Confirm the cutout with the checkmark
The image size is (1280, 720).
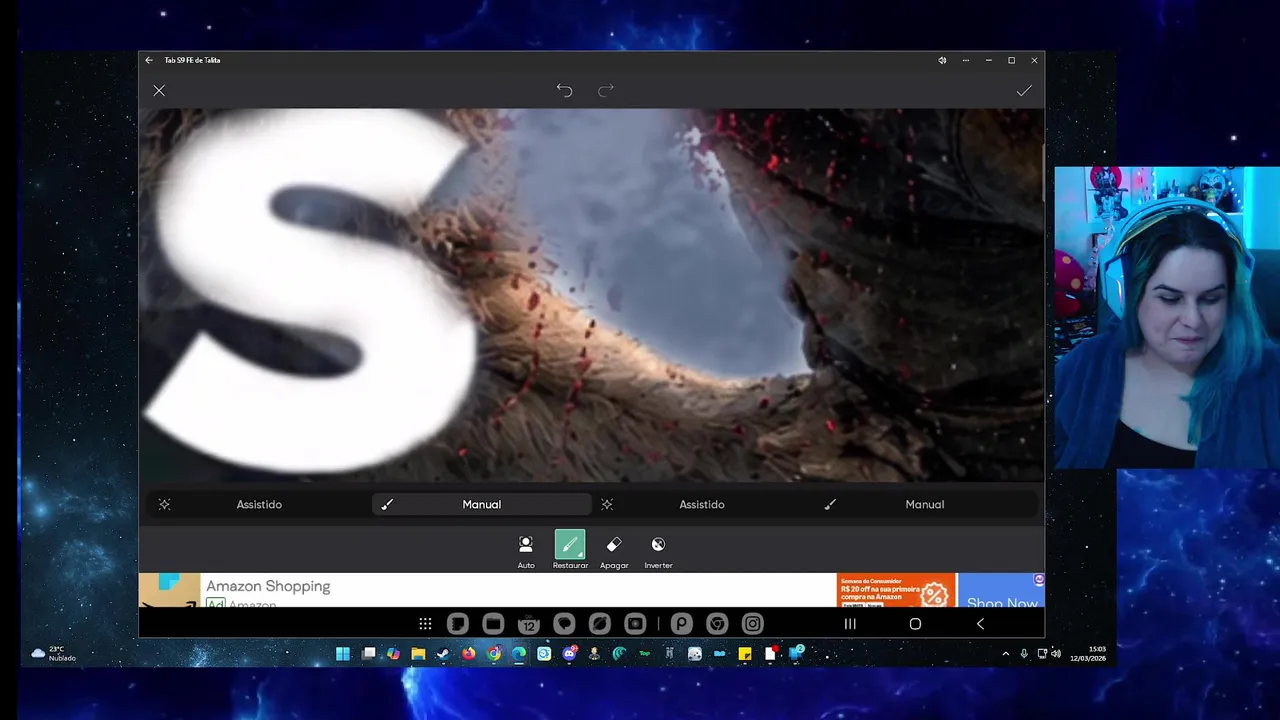(1024, 91)
